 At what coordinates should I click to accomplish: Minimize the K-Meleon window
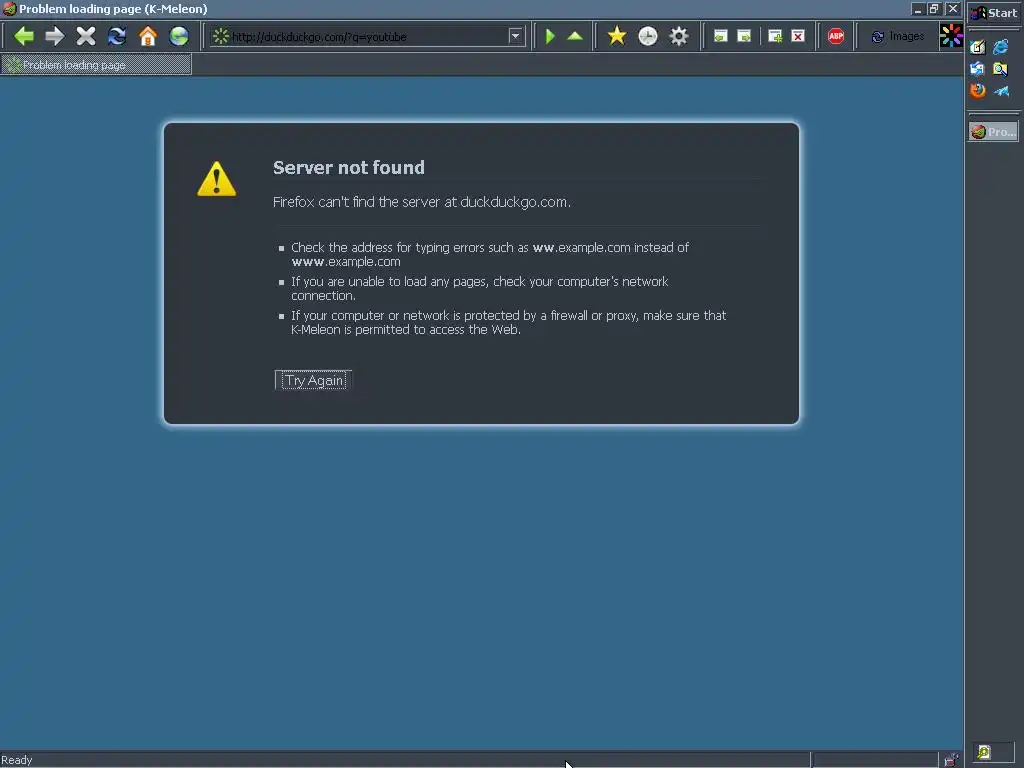pyautogui.click(x=918, y=9)
